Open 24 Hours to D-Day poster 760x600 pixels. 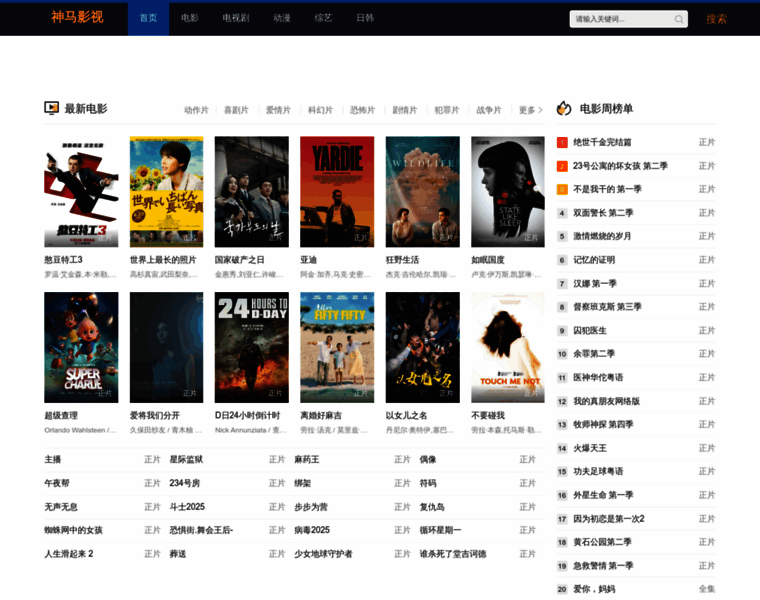pyautogui.click(x=252, y=347)
